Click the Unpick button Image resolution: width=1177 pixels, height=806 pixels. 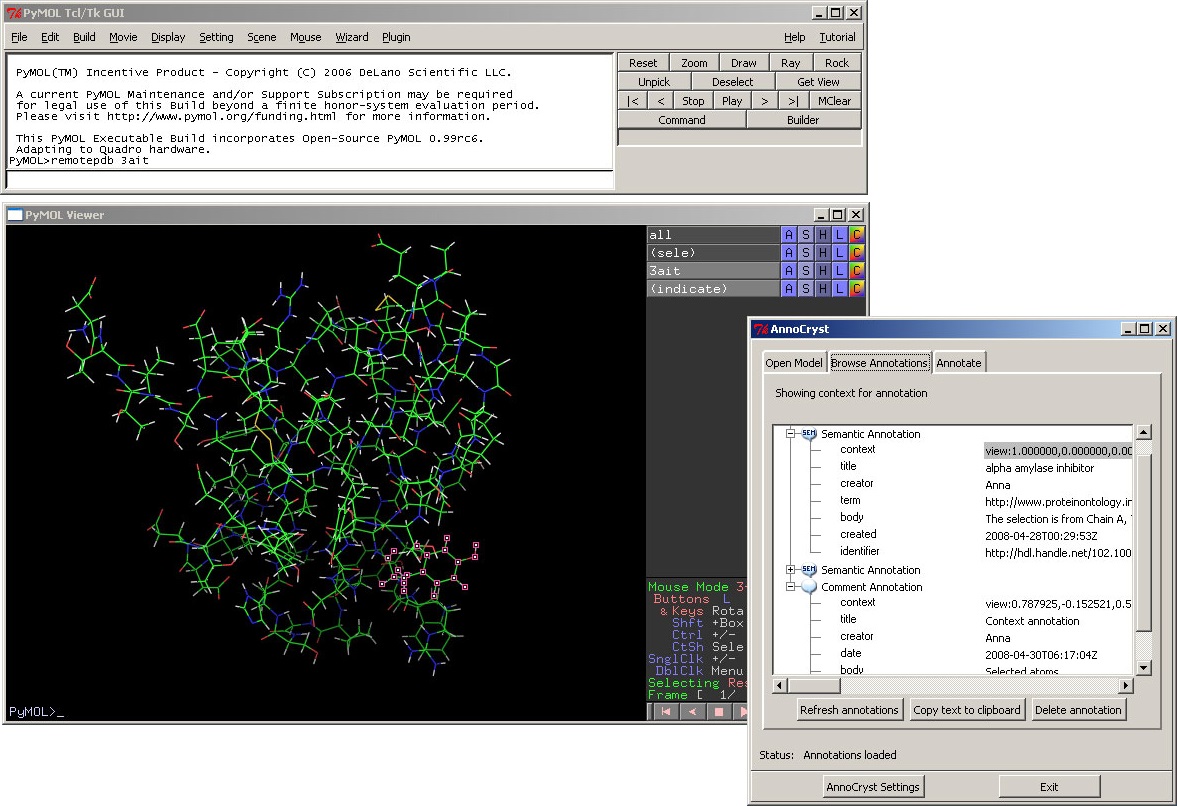[654, 82]
